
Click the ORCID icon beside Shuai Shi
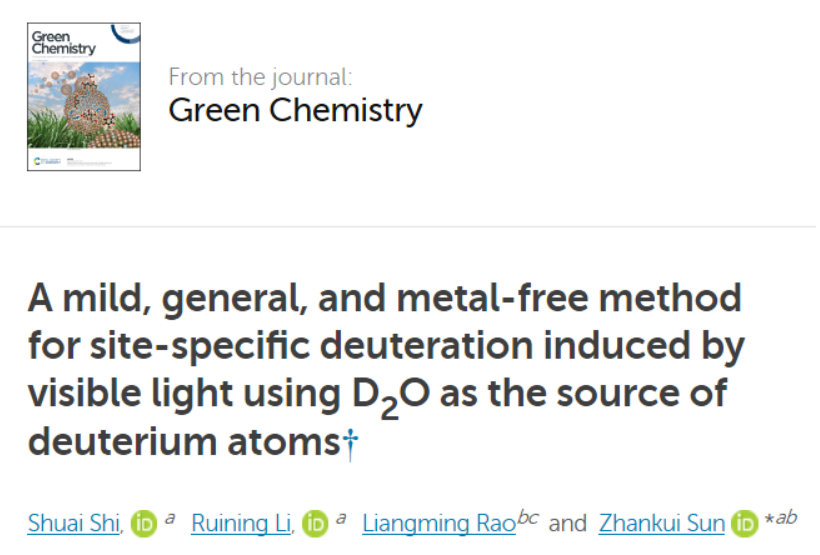[x=144, y=524]
